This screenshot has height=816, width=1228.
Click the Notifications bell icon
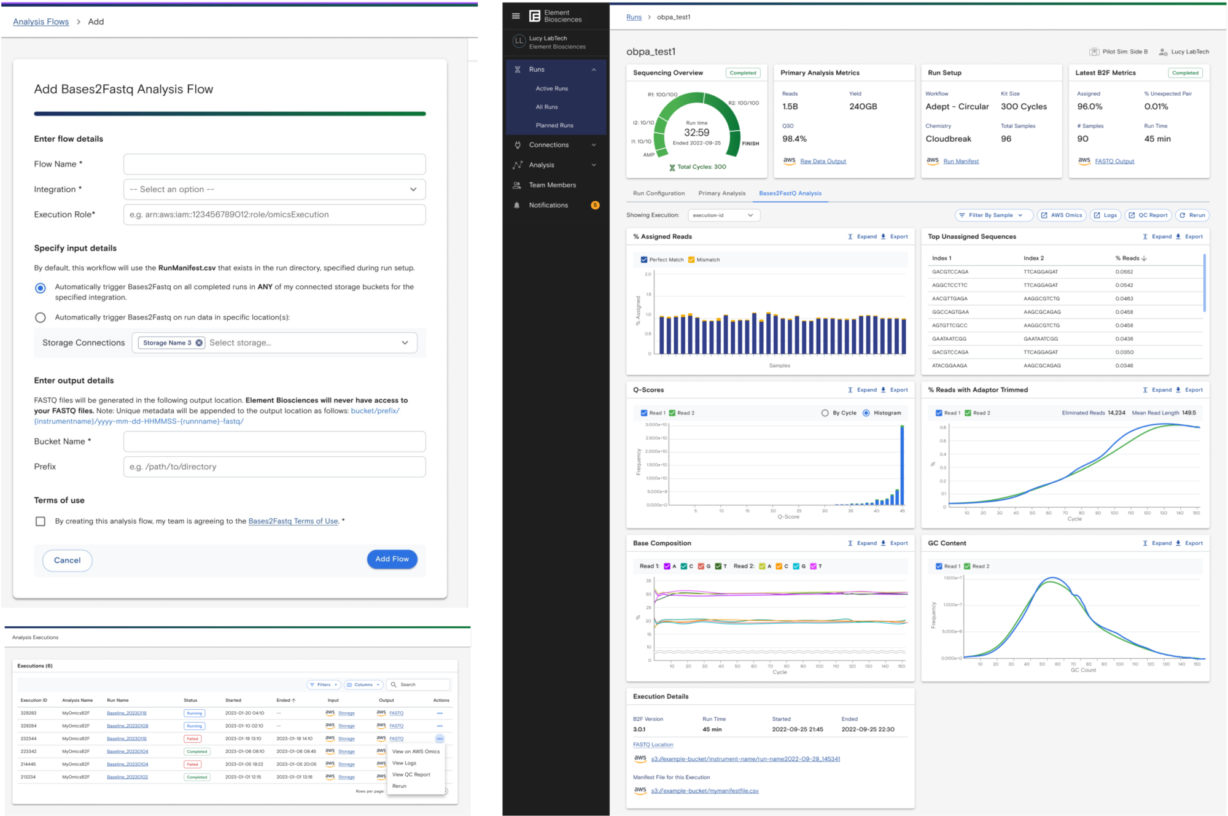click(x=517, y=205)
